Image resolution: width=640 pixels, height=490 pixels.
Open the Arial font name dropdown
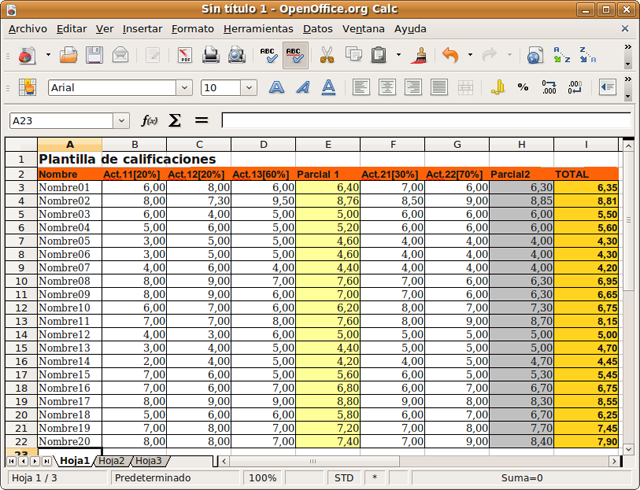[184, 88]
